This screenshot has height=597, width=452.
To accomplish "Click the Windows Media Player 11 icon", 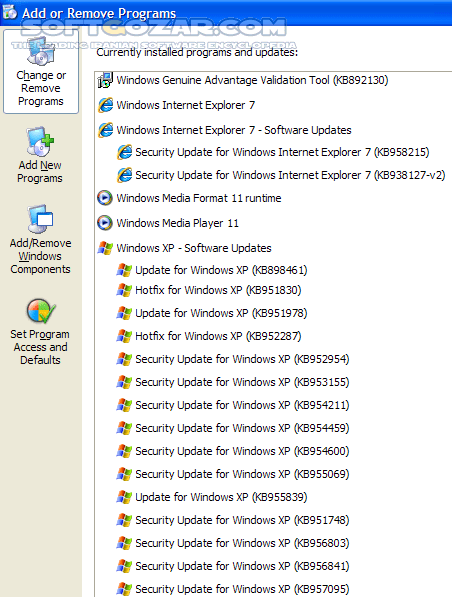I will 105,223.
